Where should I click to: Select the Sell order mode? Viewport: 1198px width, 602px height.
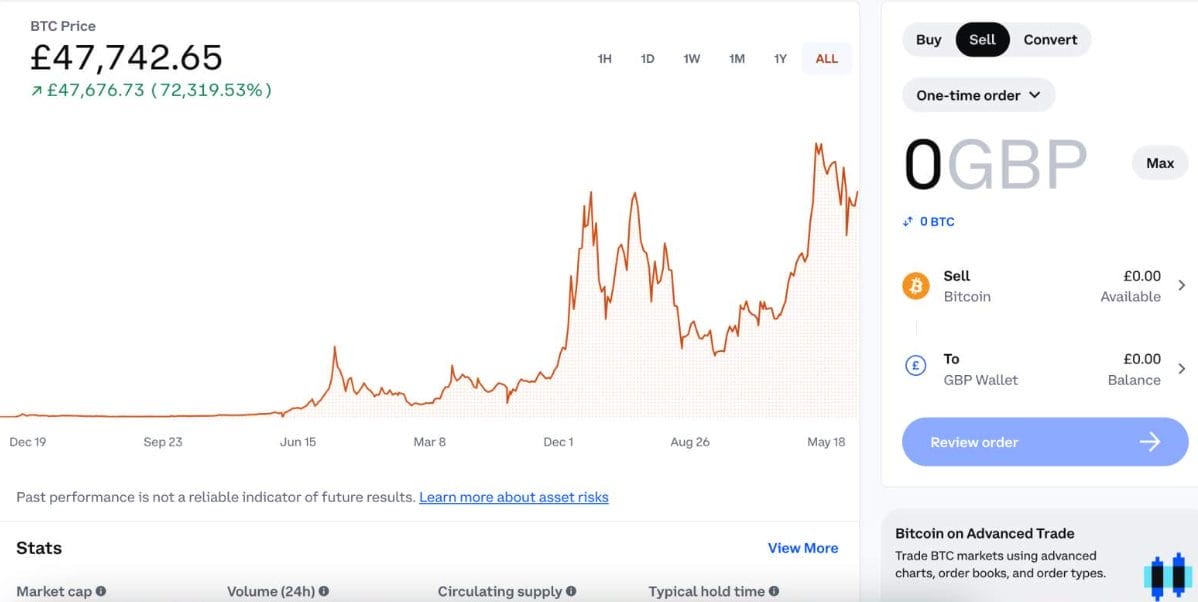click(x=982, y=40)
